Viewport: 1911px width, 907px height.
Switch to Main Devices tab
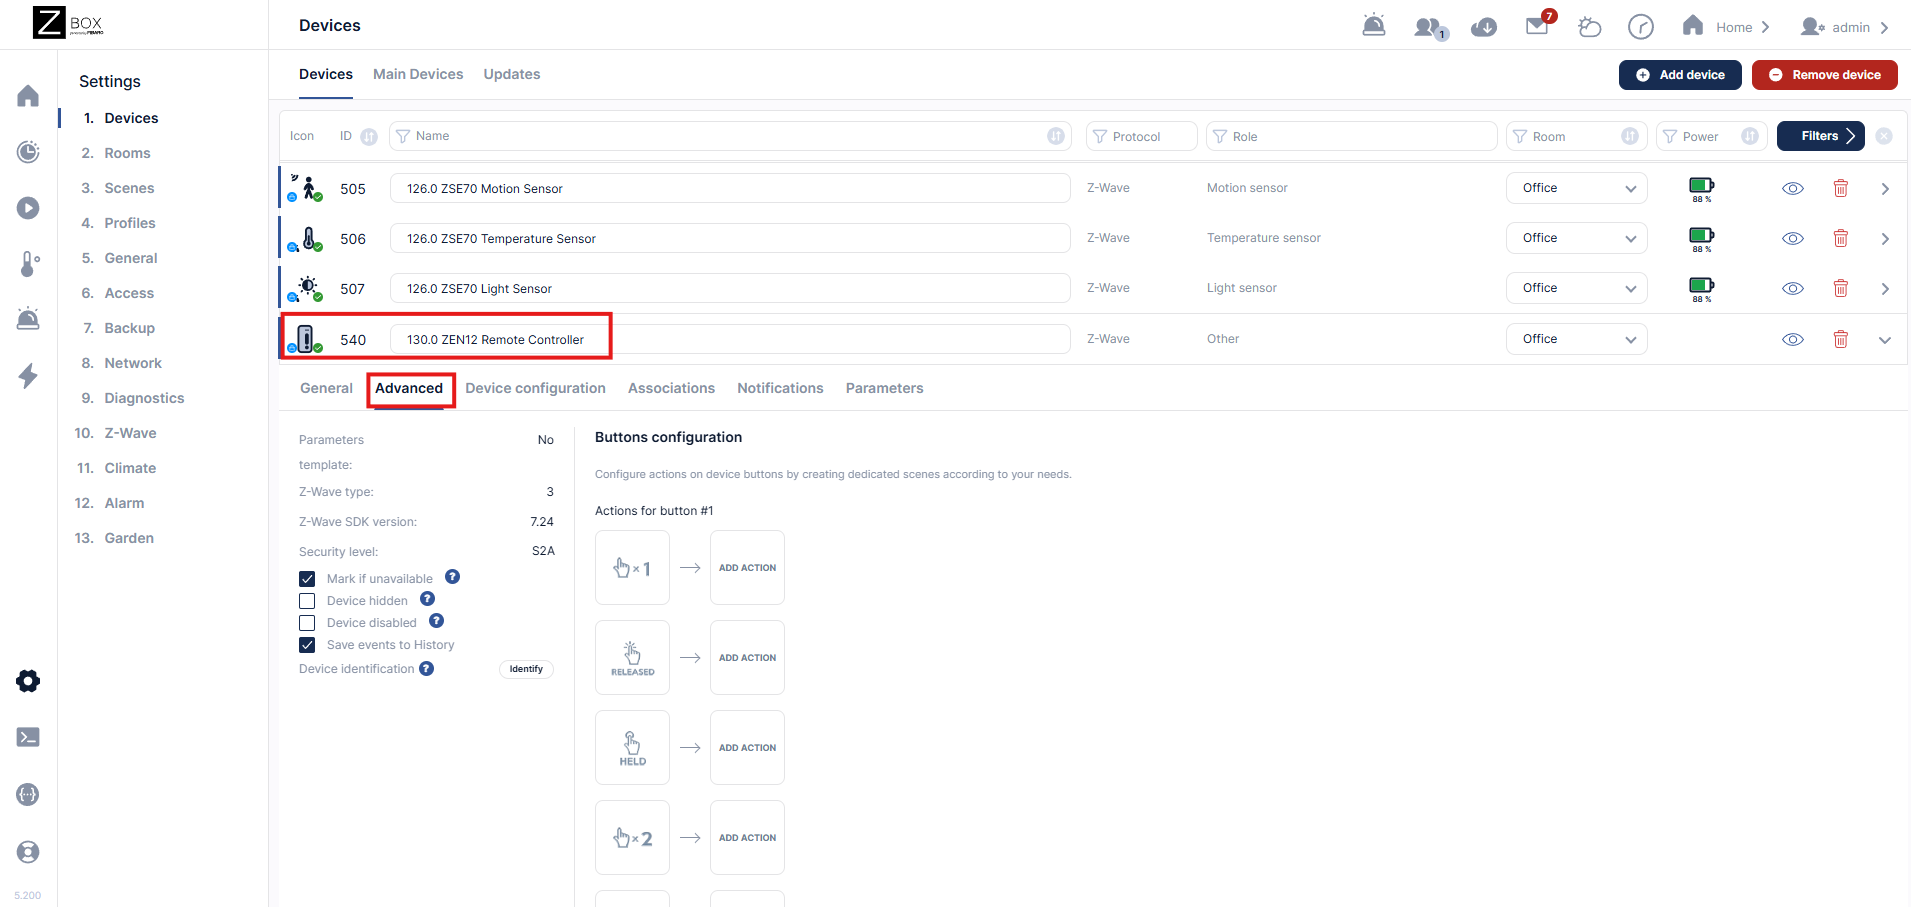418,74
